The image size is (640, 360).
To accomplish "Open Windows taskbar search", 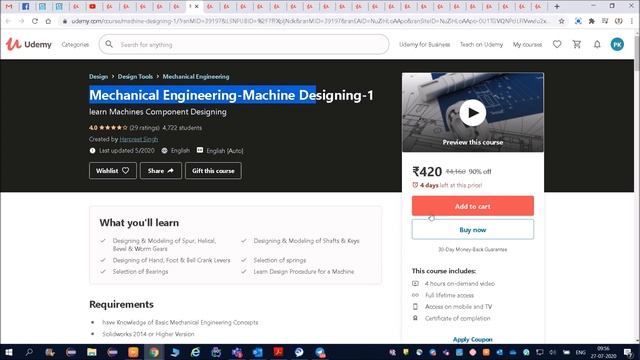I will pos(29,352).
